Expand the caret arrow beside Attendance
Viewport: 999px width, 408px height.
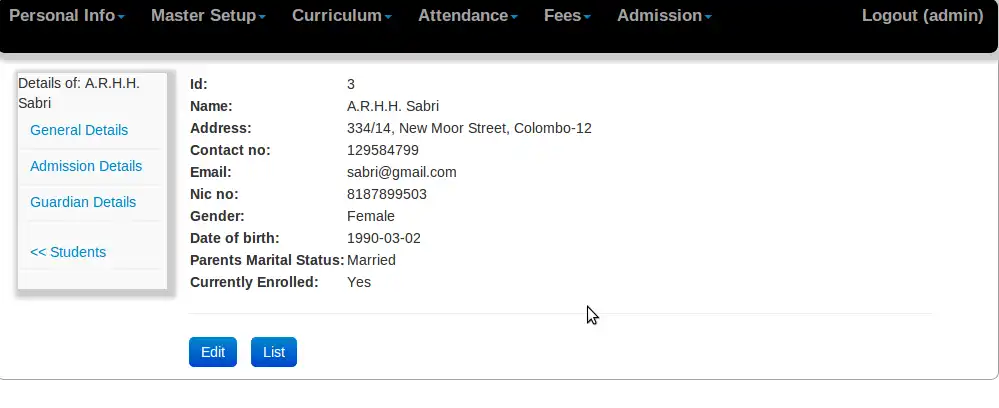click(x=514, y=18)
